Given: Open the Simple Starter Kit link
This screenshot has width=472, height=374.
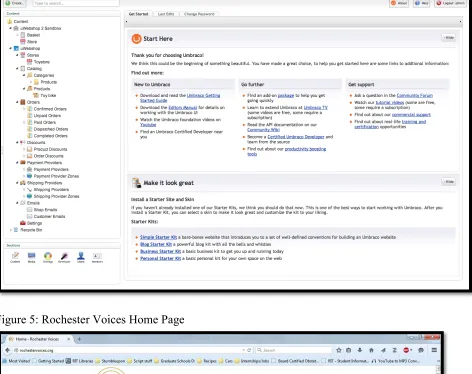Looking at the screenshot, I should (x=158, y=237).
